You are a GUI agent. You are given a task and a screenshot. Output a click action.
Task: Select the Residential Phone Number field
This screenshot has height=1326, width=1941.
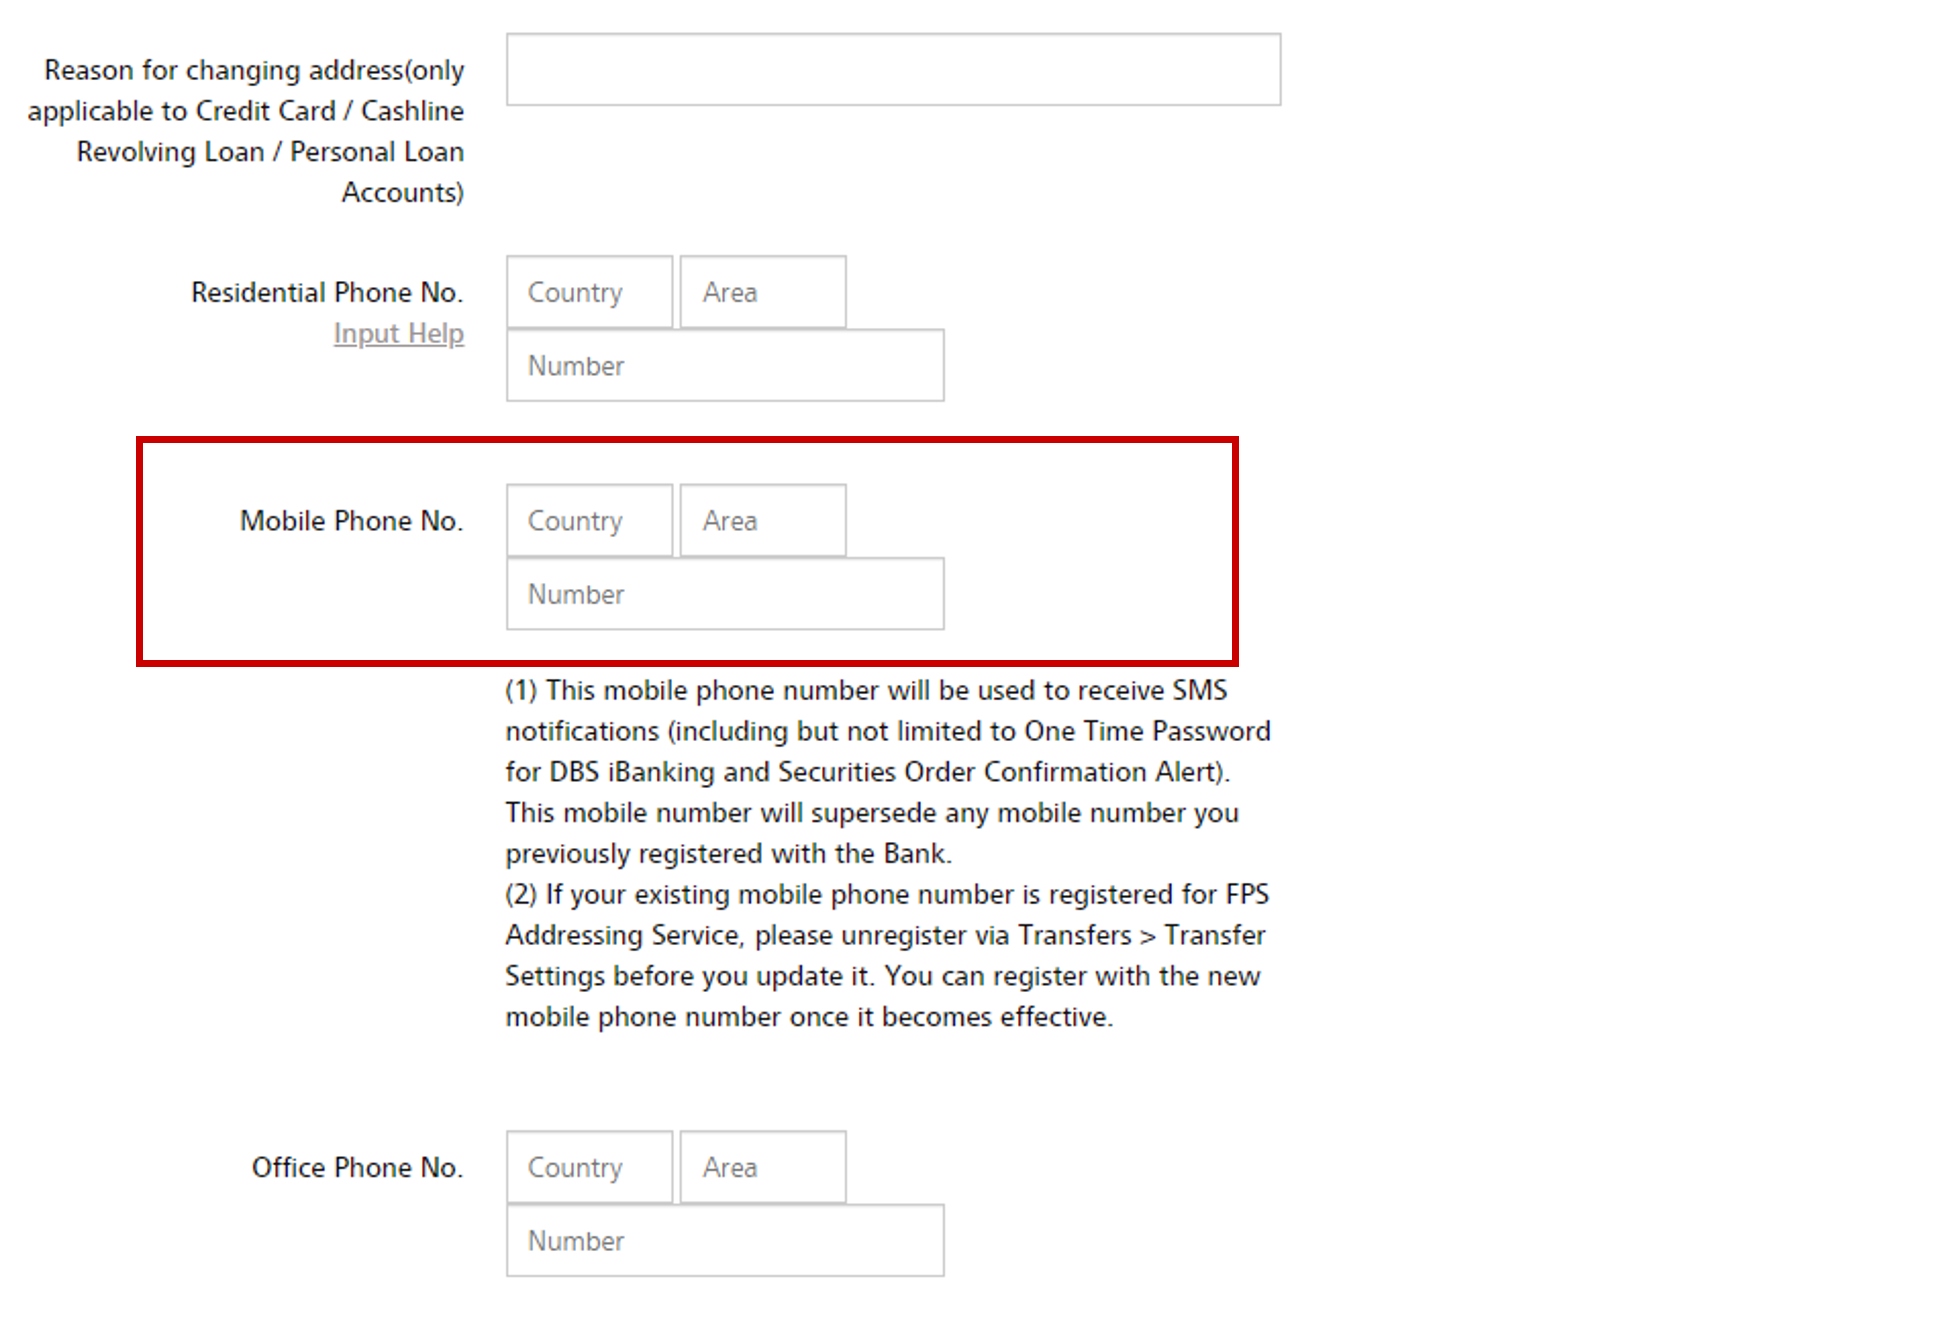[724, 366]
